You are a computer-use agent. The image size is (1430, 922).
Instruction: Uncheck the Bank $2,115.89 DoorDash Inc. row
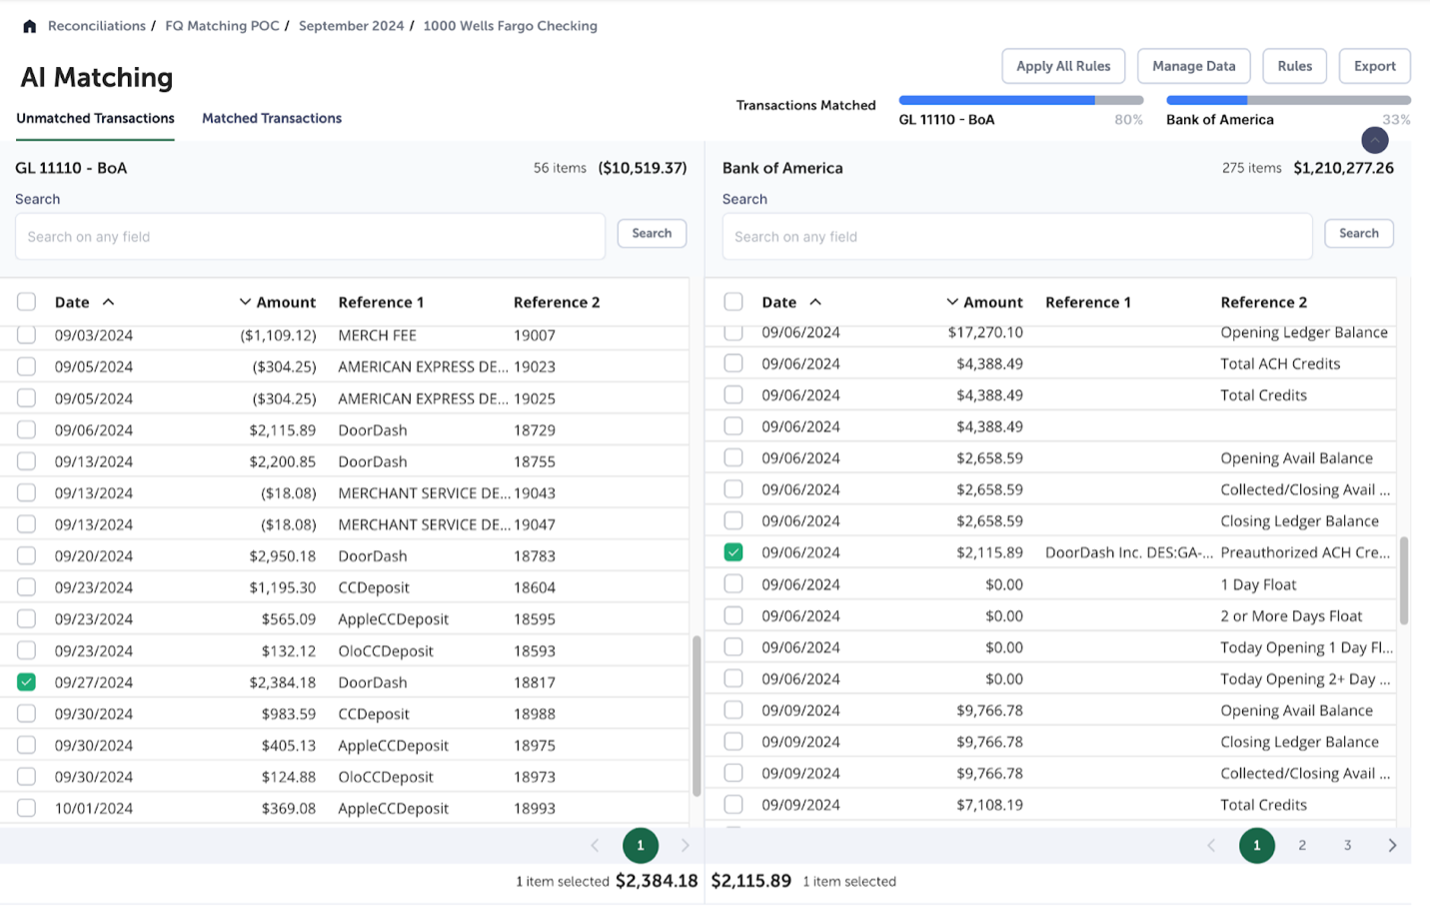pyautogui.click(x=734, y=552)
